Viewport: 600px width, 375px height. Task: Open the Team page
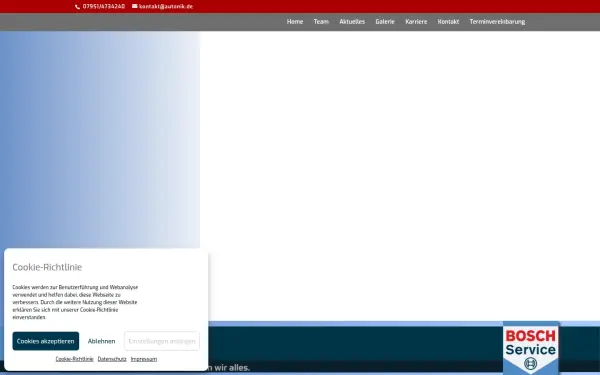[321, 22]
